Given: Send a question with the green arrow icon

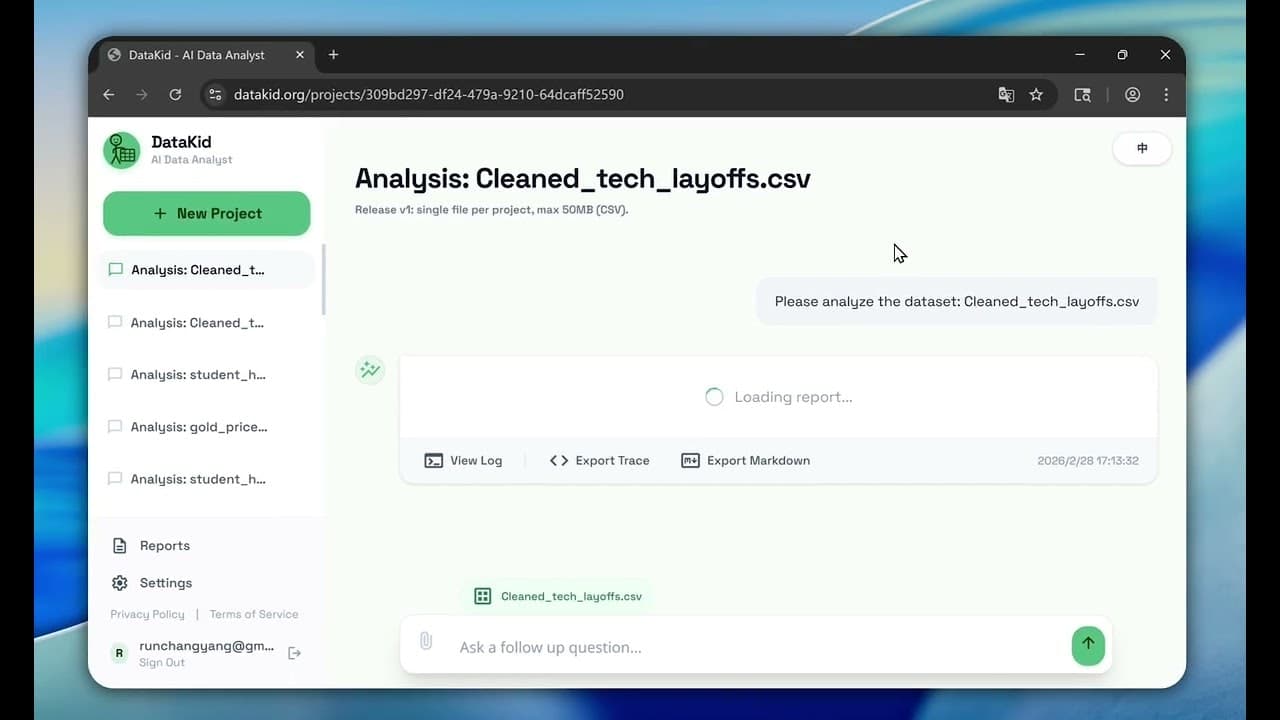Looking at the screenshot, I should coord(1088,645).
